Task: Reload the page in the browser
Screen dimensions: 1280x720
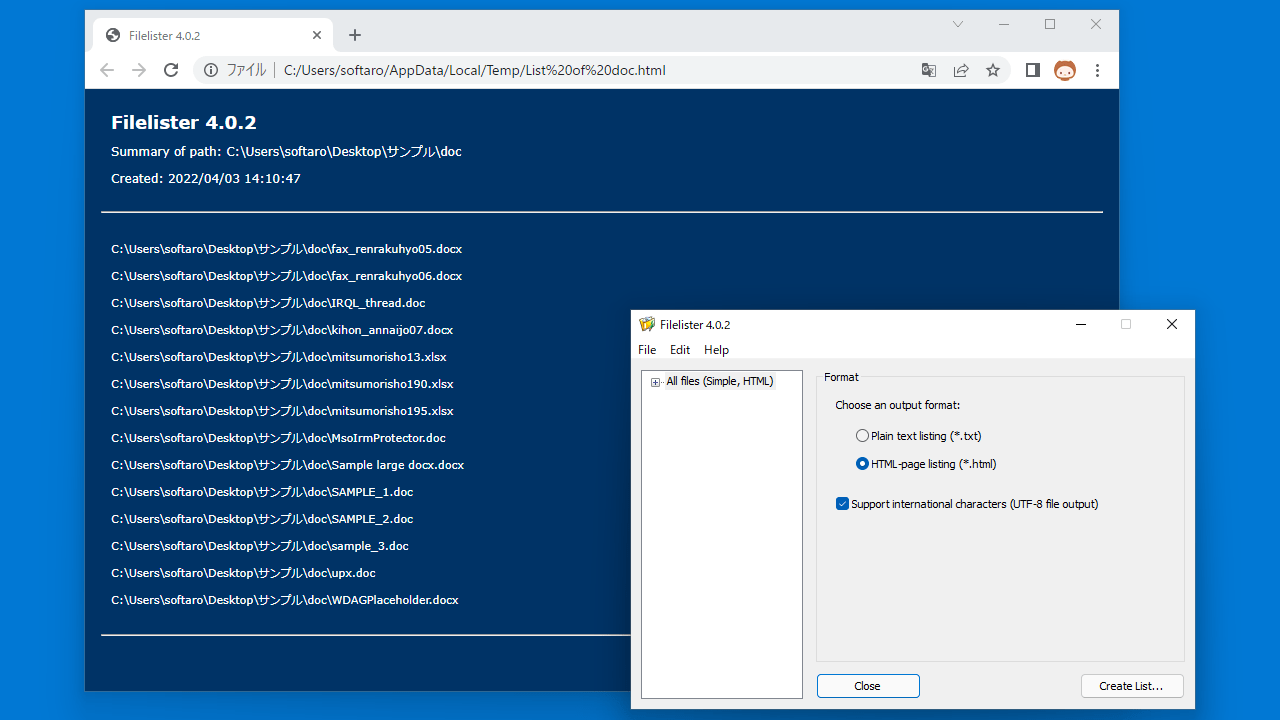Action: click(171, 70)
